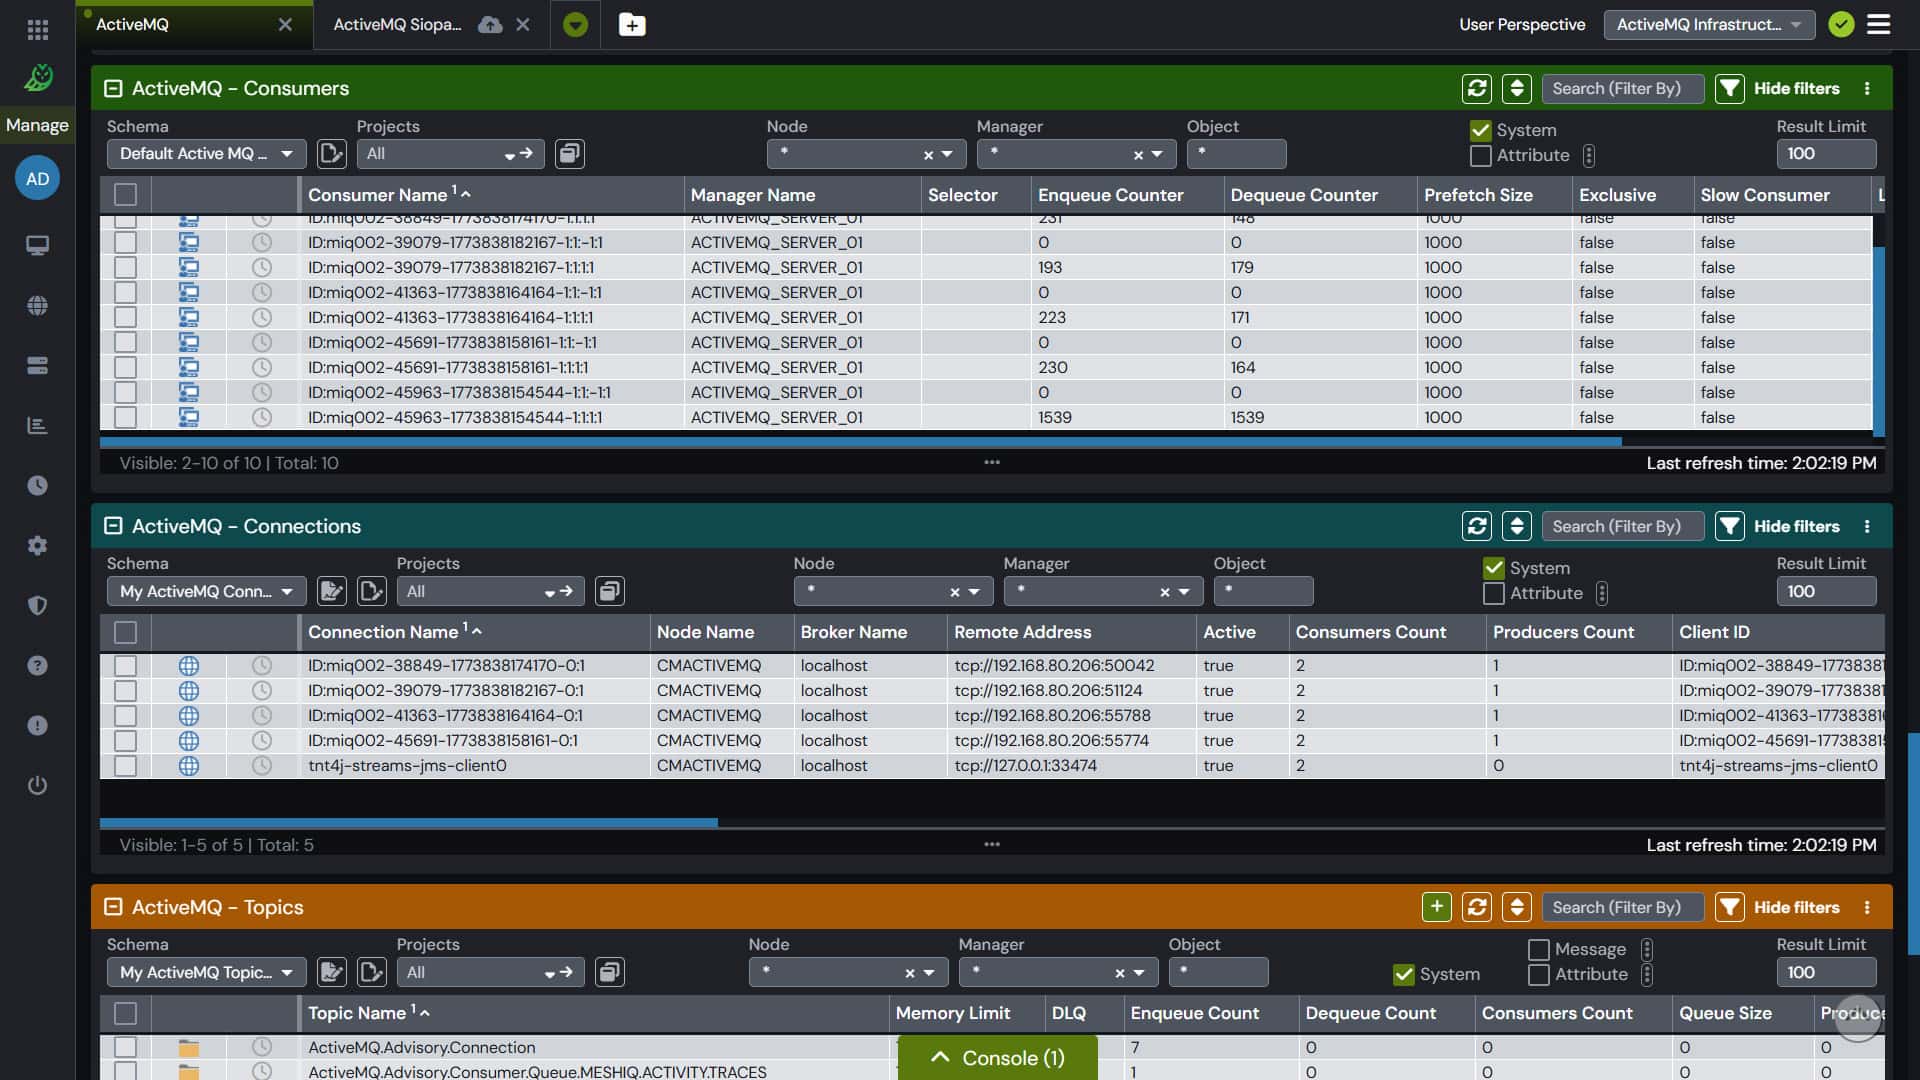
Task: Click the Result Limit field showing 100
Action: click(x=1826, y=153)
